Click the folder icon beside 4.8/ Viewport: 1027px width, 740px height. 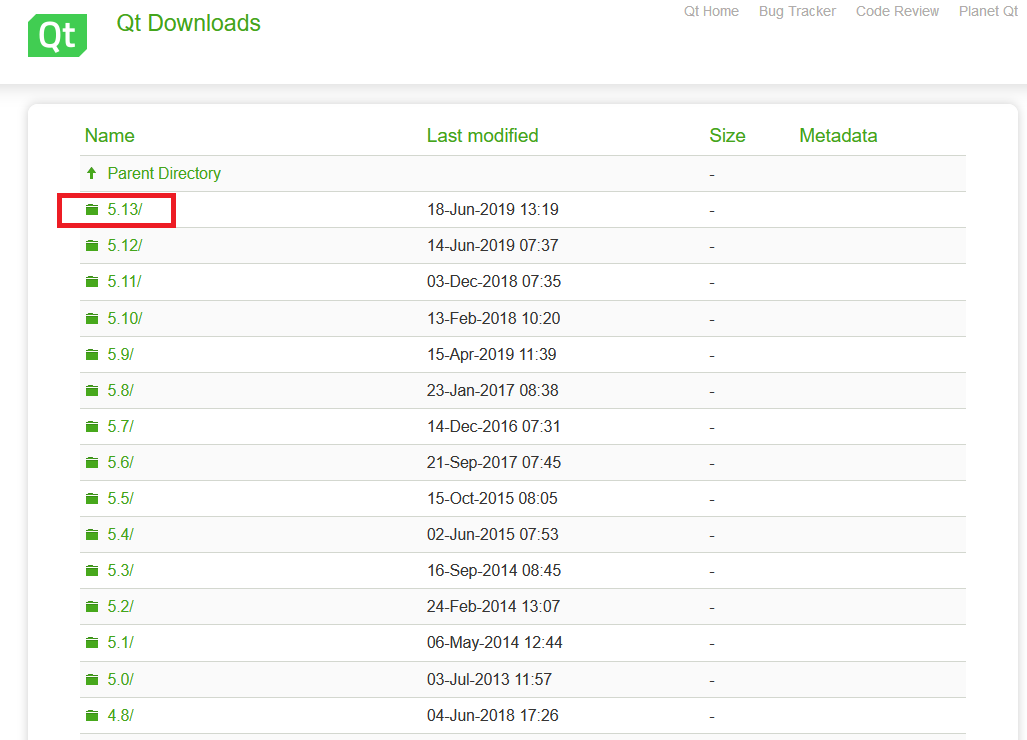point(92,715)
